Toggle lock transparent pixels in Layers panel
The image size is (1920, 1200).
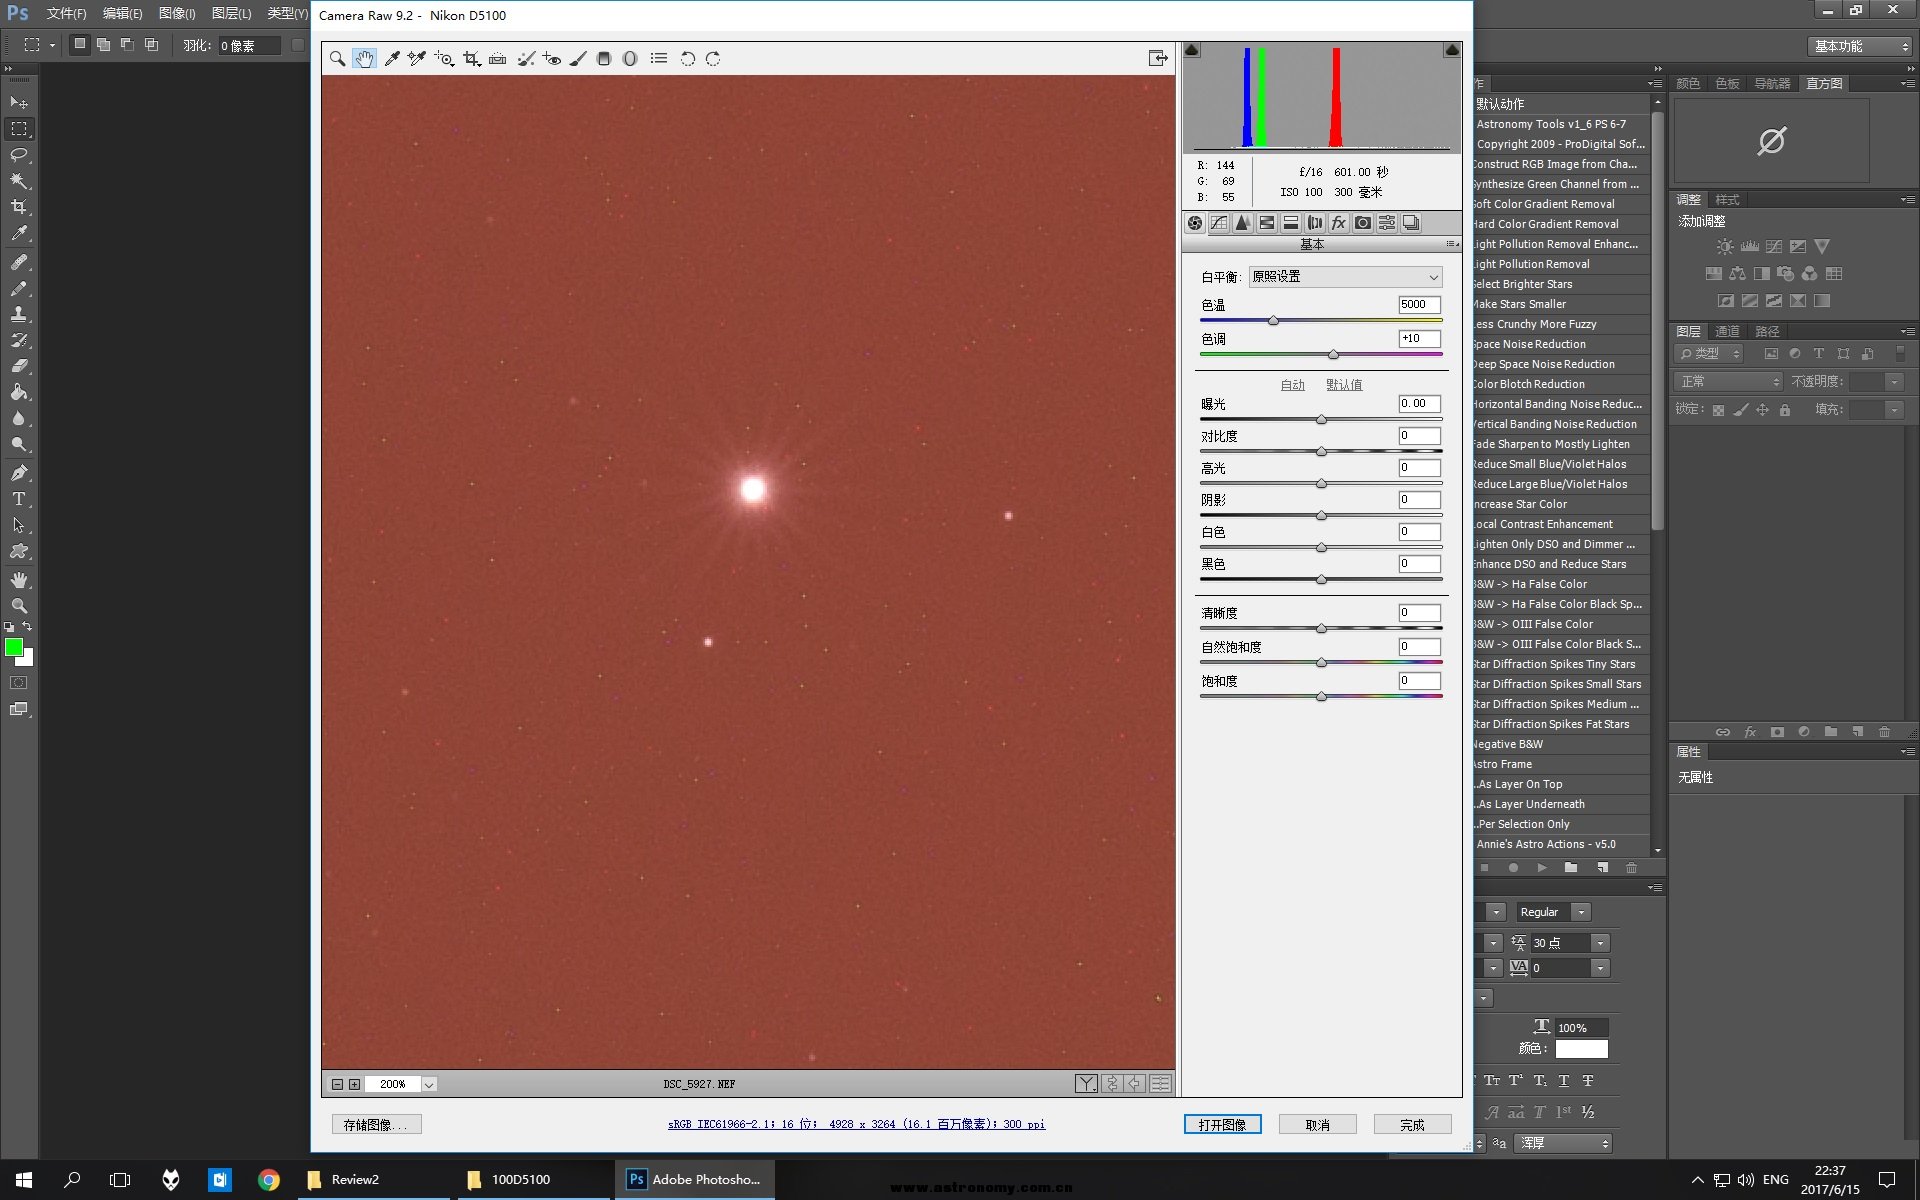click(x=1718, y=410)
